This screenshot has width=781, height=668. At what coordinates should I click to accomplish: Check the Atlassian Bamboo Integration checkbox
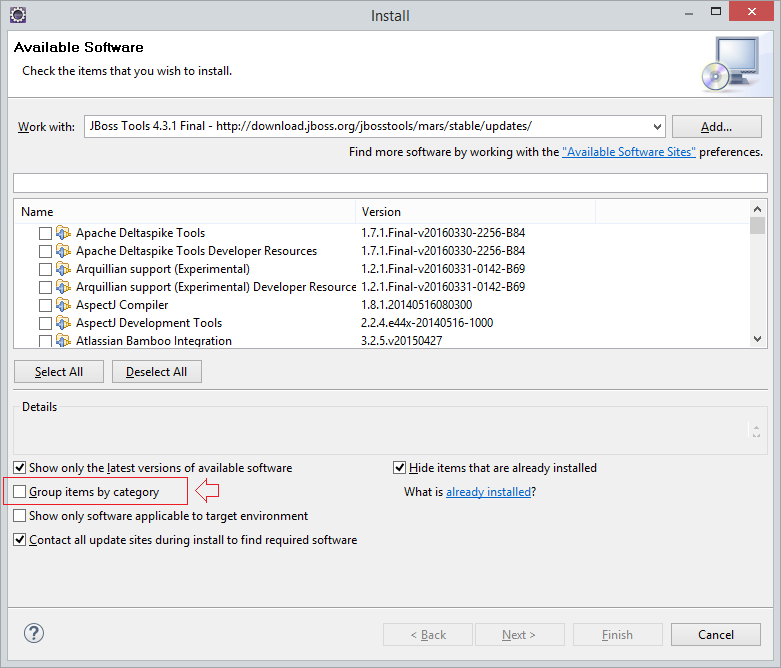click(45, 341)
